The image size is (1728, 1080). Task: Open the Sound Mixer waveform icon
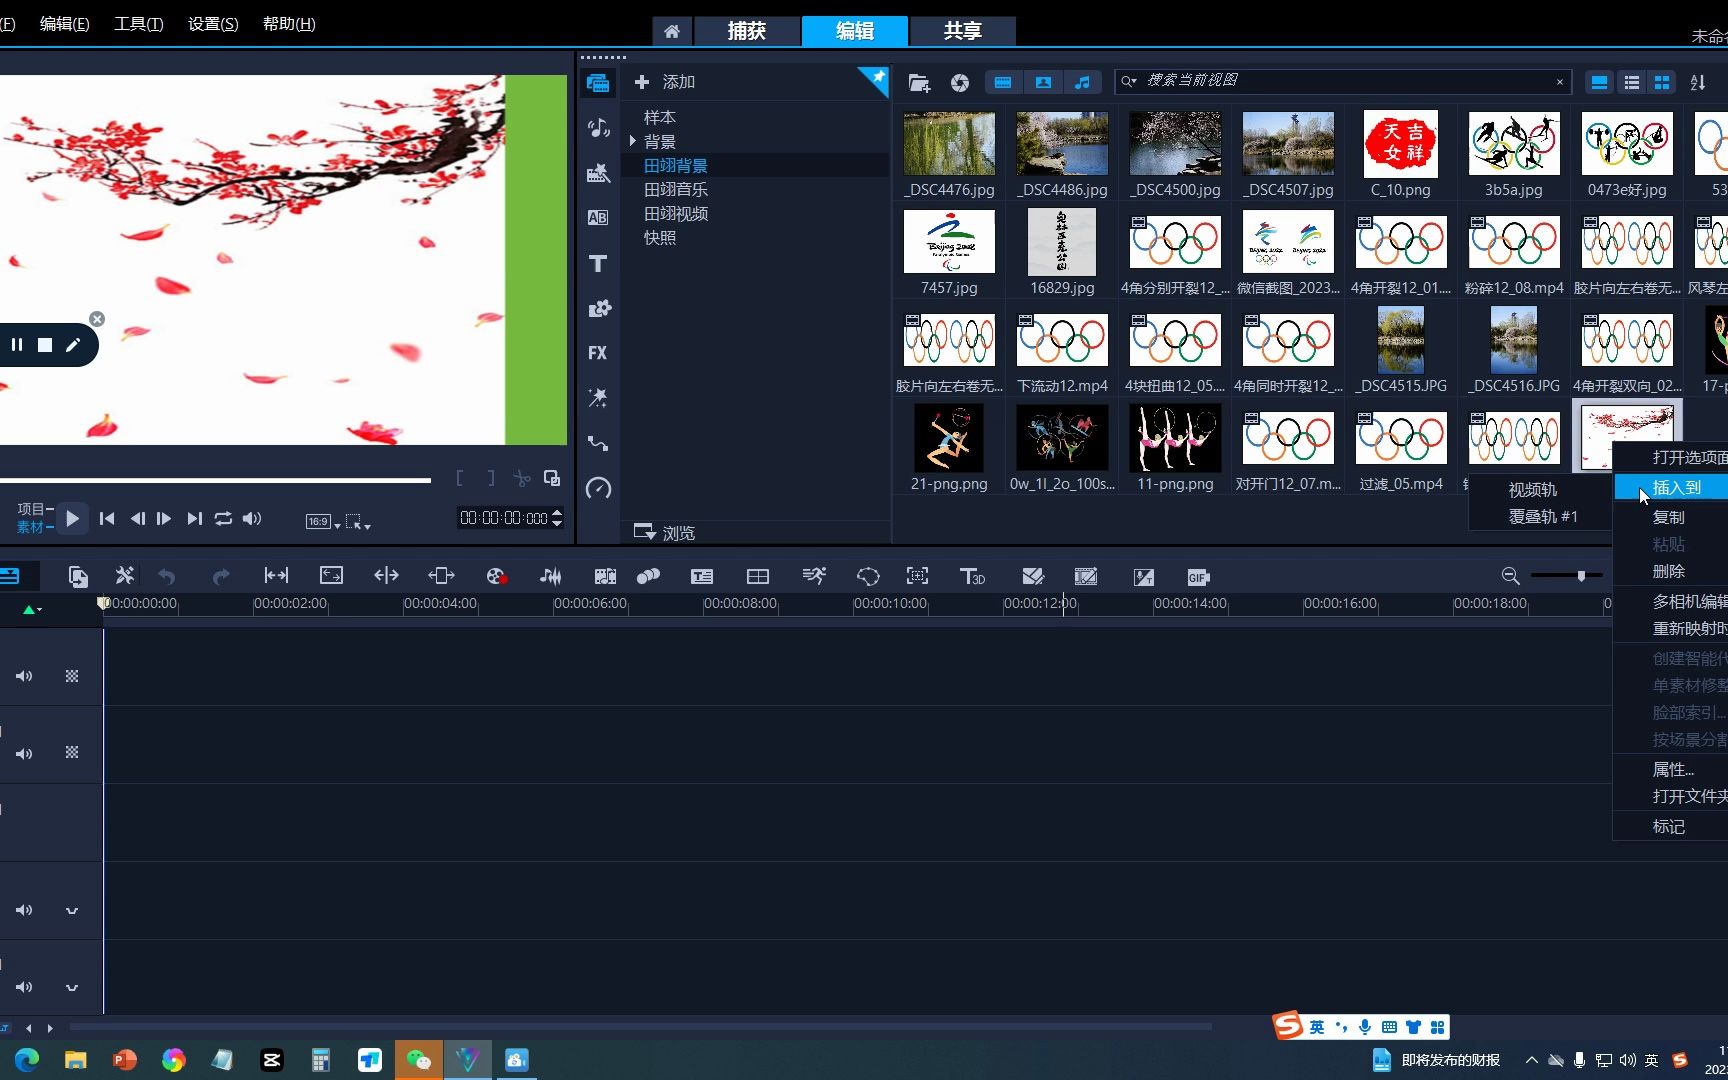[x=550, y=576]
